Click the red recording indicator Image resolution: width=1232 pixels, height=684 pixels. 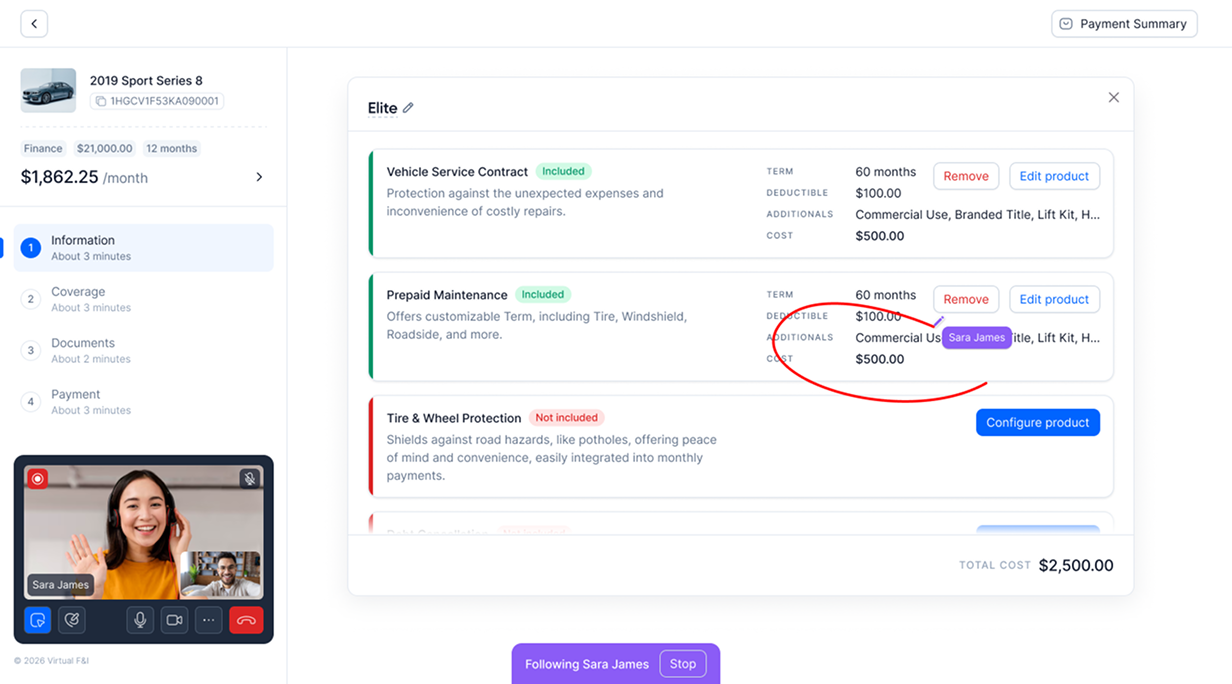[38, 479]
